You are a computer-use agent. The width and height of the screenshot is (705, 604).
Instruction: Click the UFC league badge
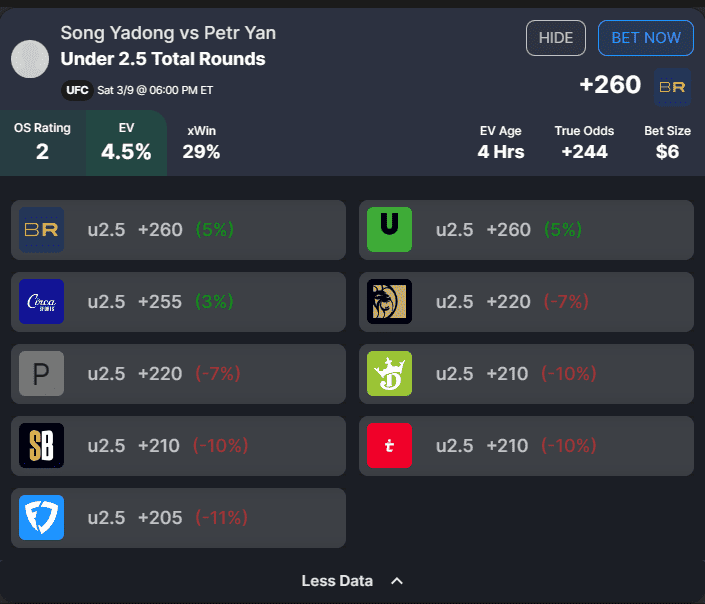tap(77, 90)
